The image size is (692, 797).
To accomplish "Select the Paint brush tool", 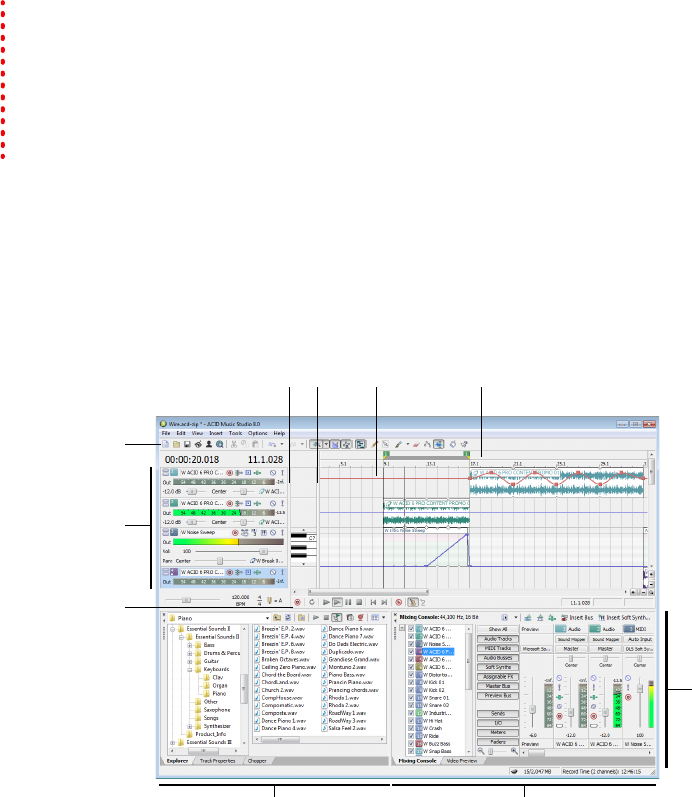I will tap(399, 444).
